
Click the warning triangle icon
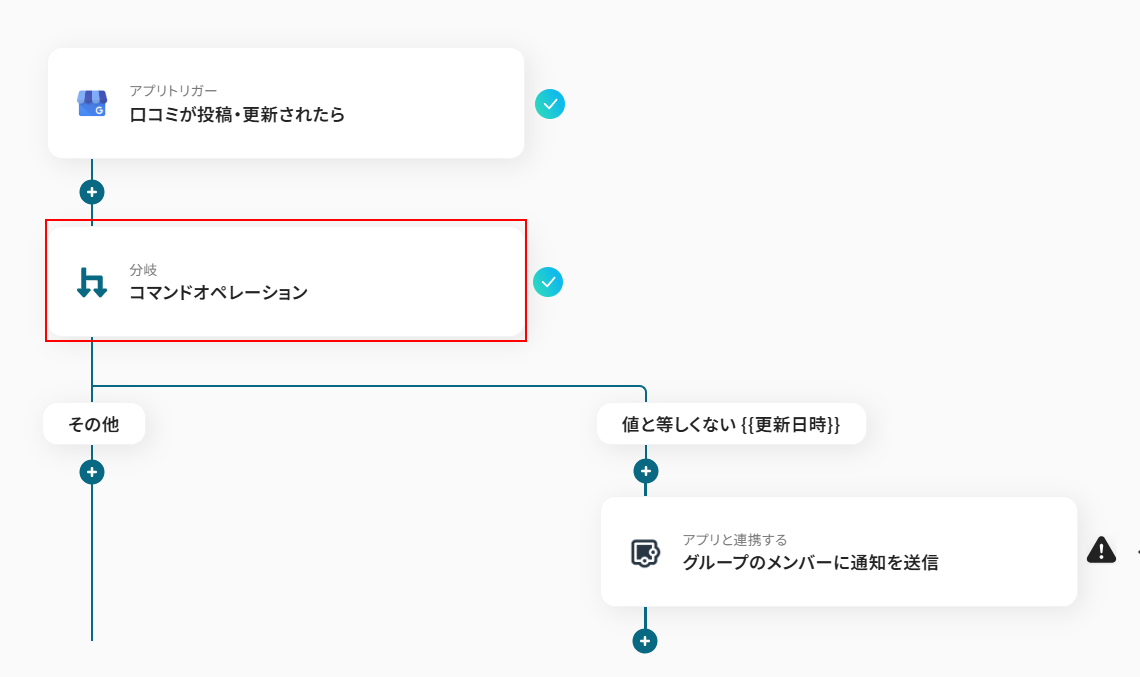(x=1101, y=550)
